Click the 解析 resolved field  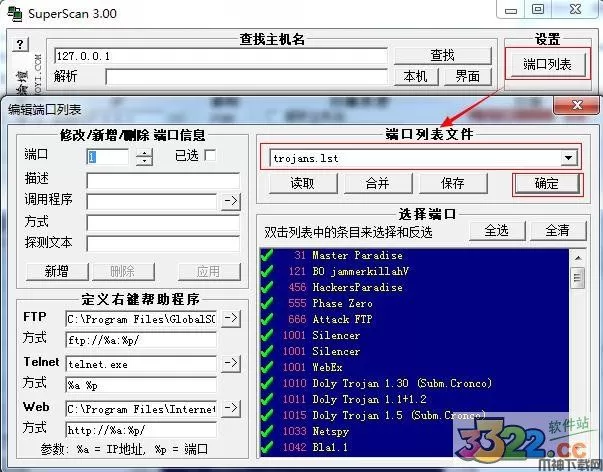(x=247, y=77)
